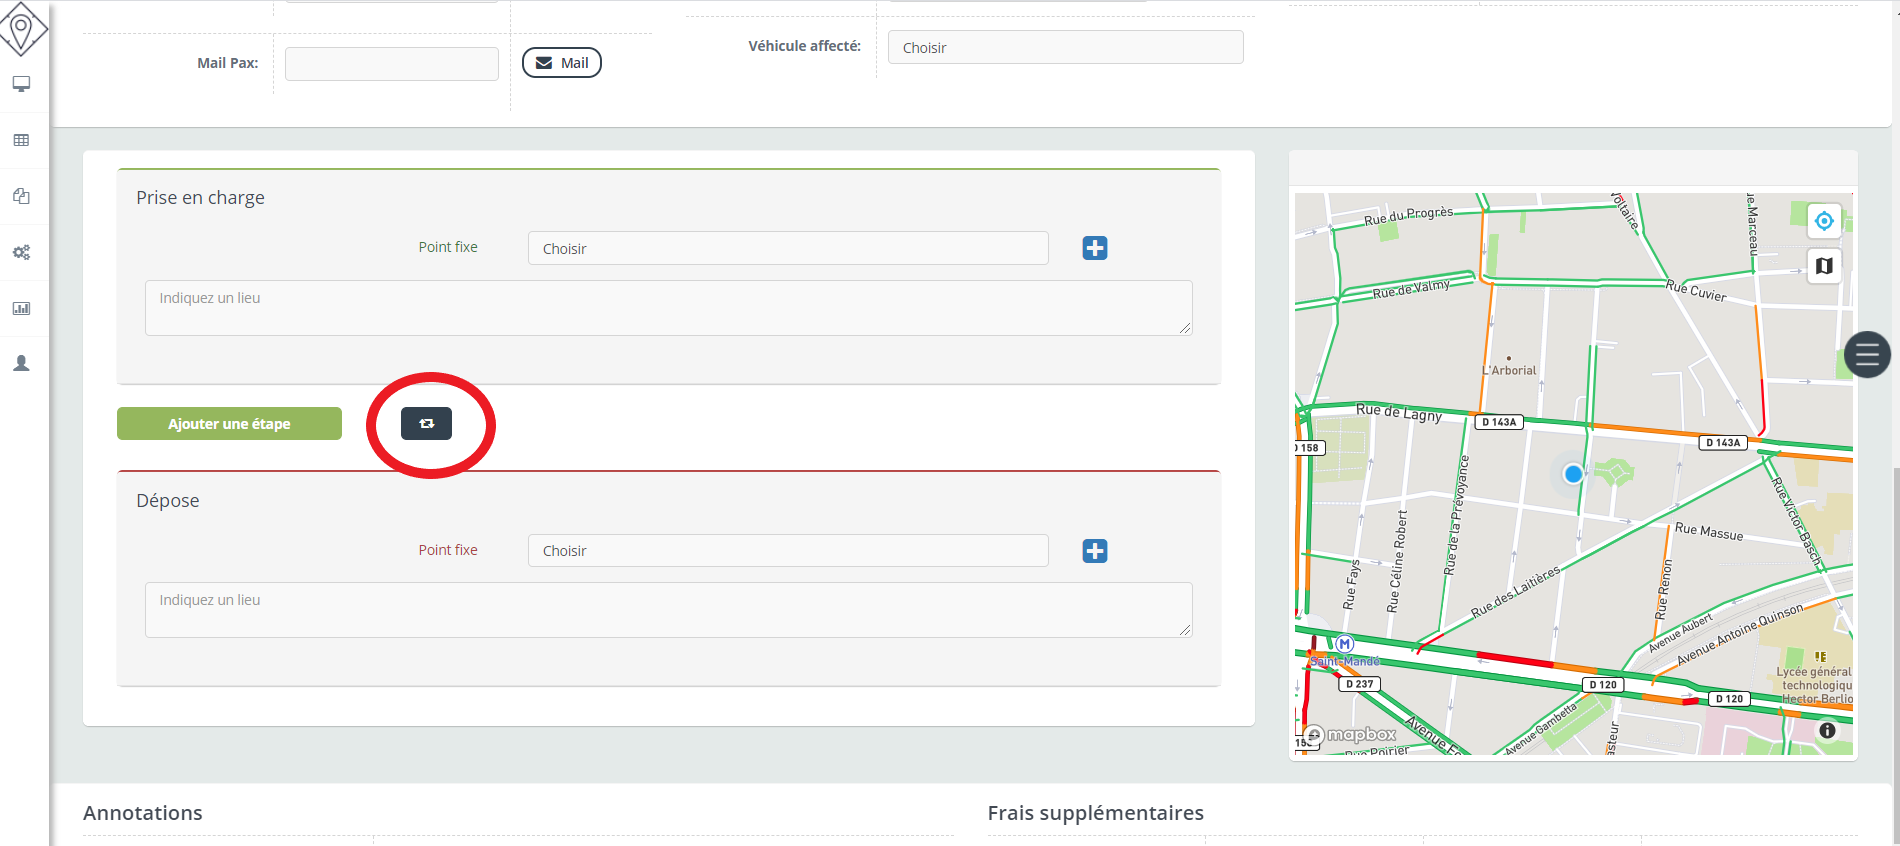Click the Ajouter une étape button
The width and height of the screenshot is (1900, 846).
pyautogui.click(x=229, y=424)
